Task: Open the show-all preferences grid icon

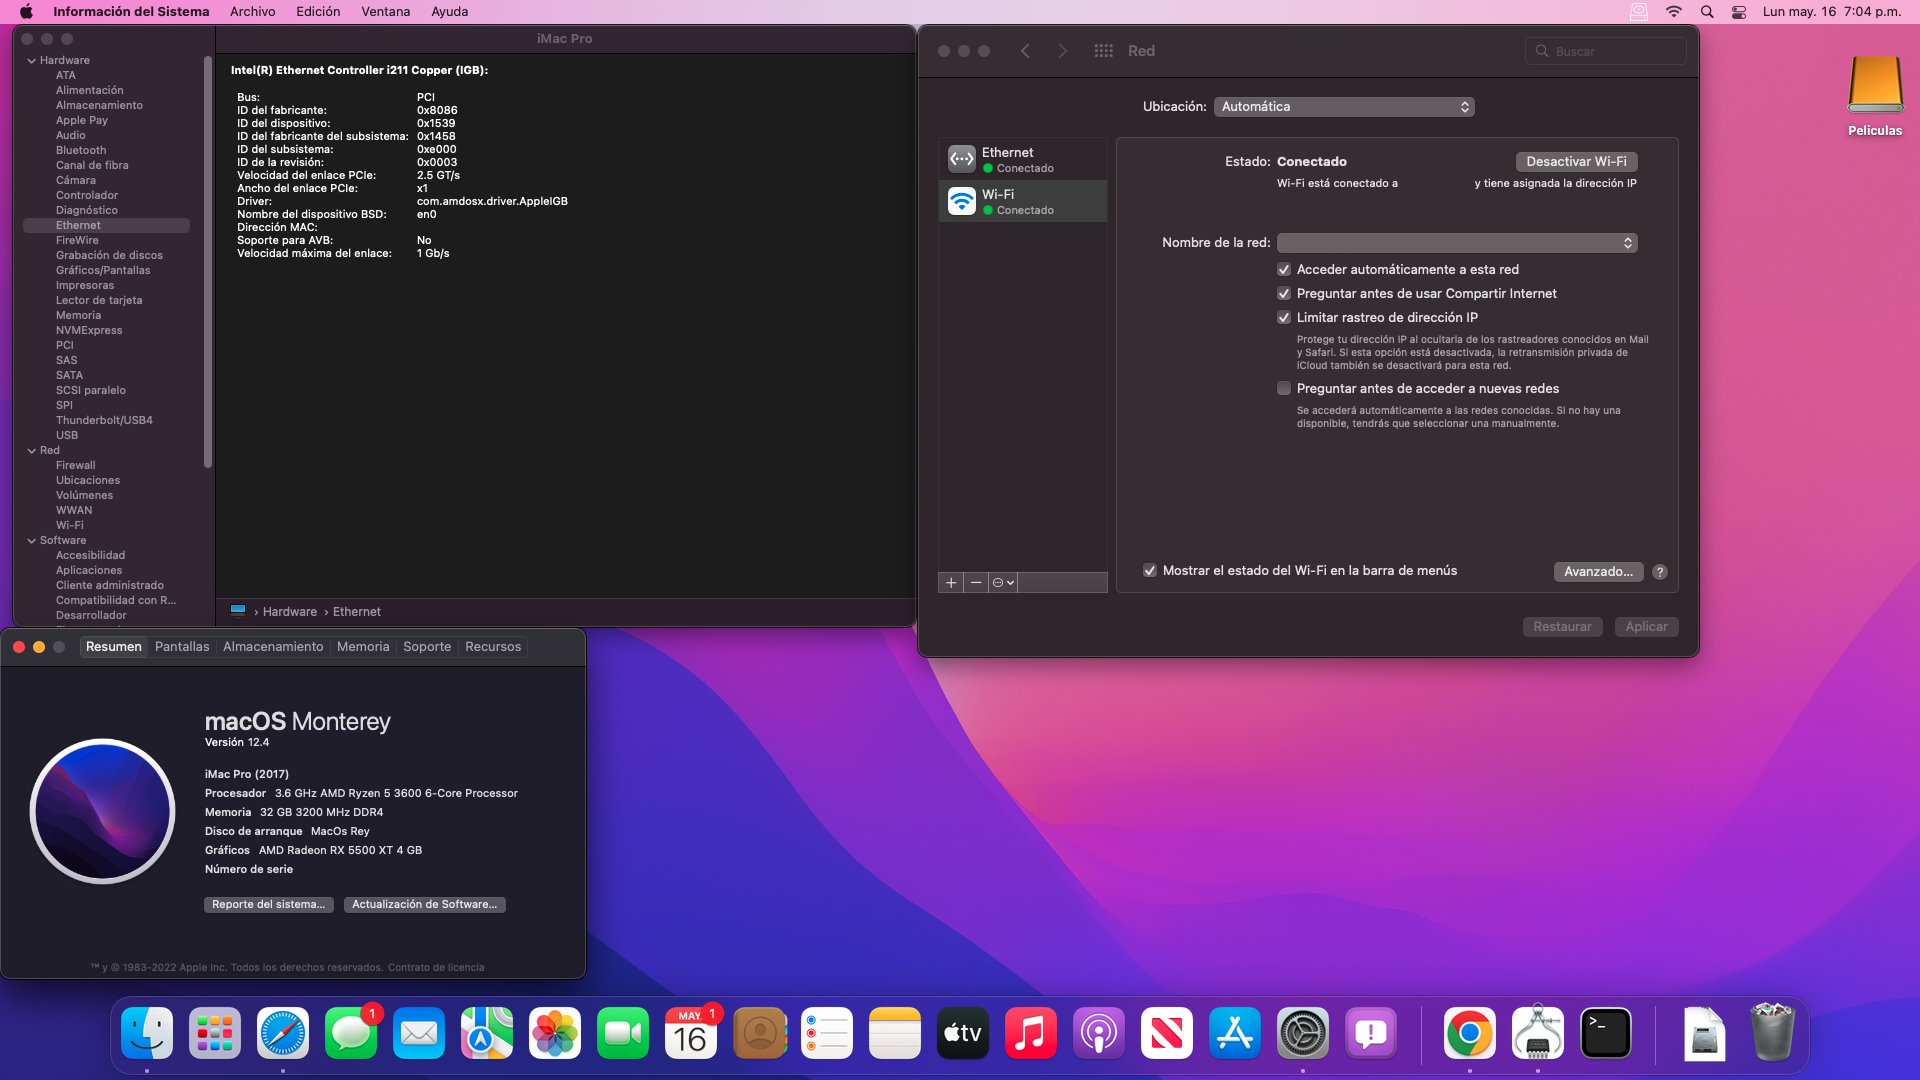Action: tap(1103, 51)
